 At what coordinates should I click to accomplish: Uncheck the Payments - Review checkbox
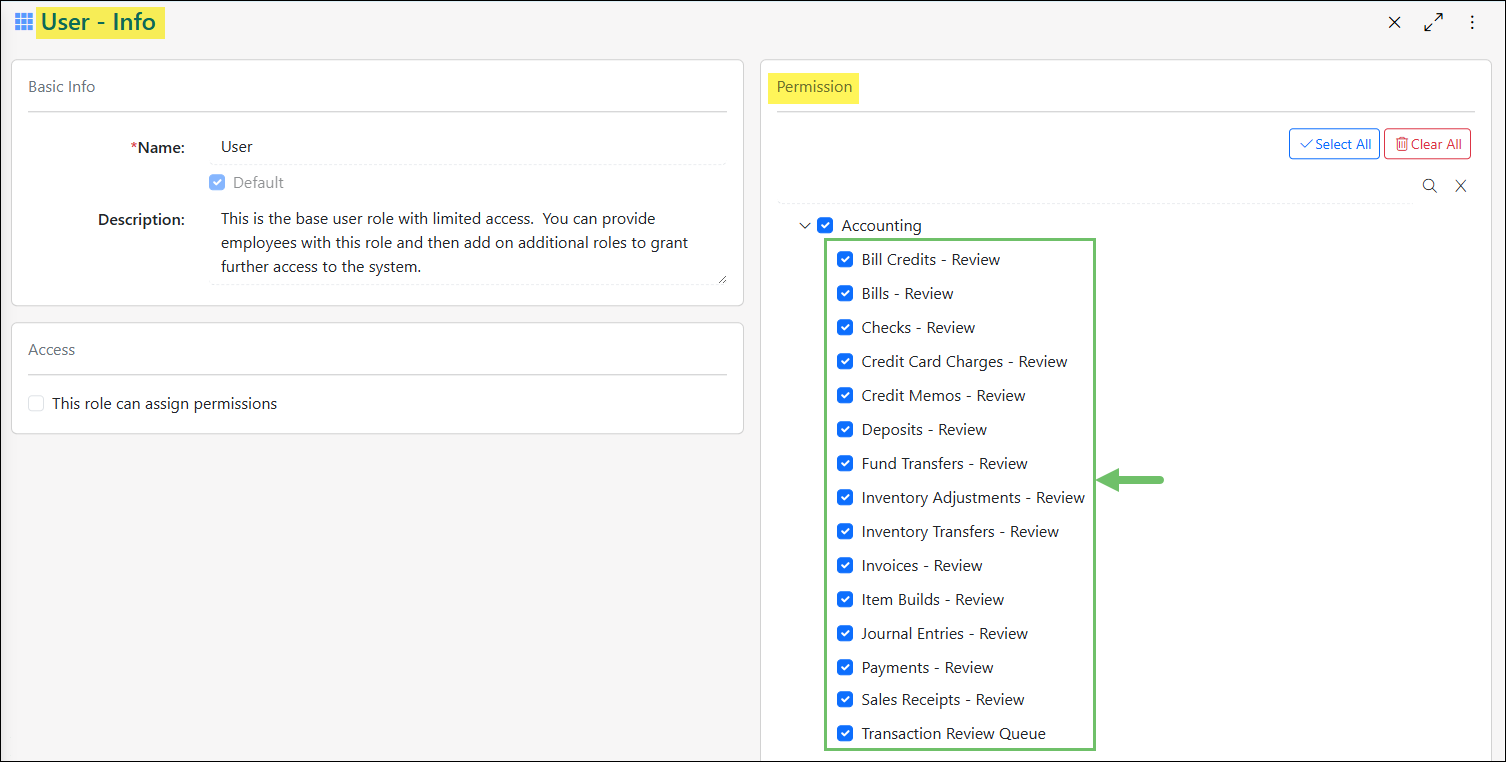coord(845,668)
